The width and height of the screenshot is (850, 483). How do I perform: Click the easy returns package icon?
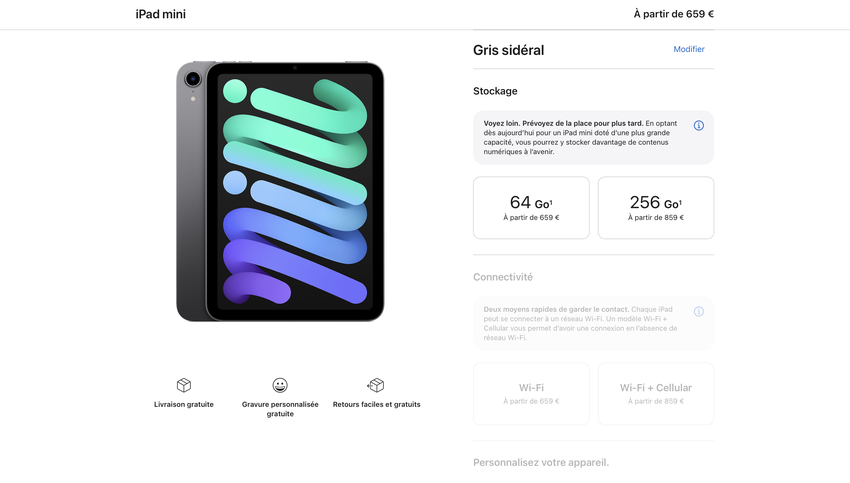click(x=376, y=385)
